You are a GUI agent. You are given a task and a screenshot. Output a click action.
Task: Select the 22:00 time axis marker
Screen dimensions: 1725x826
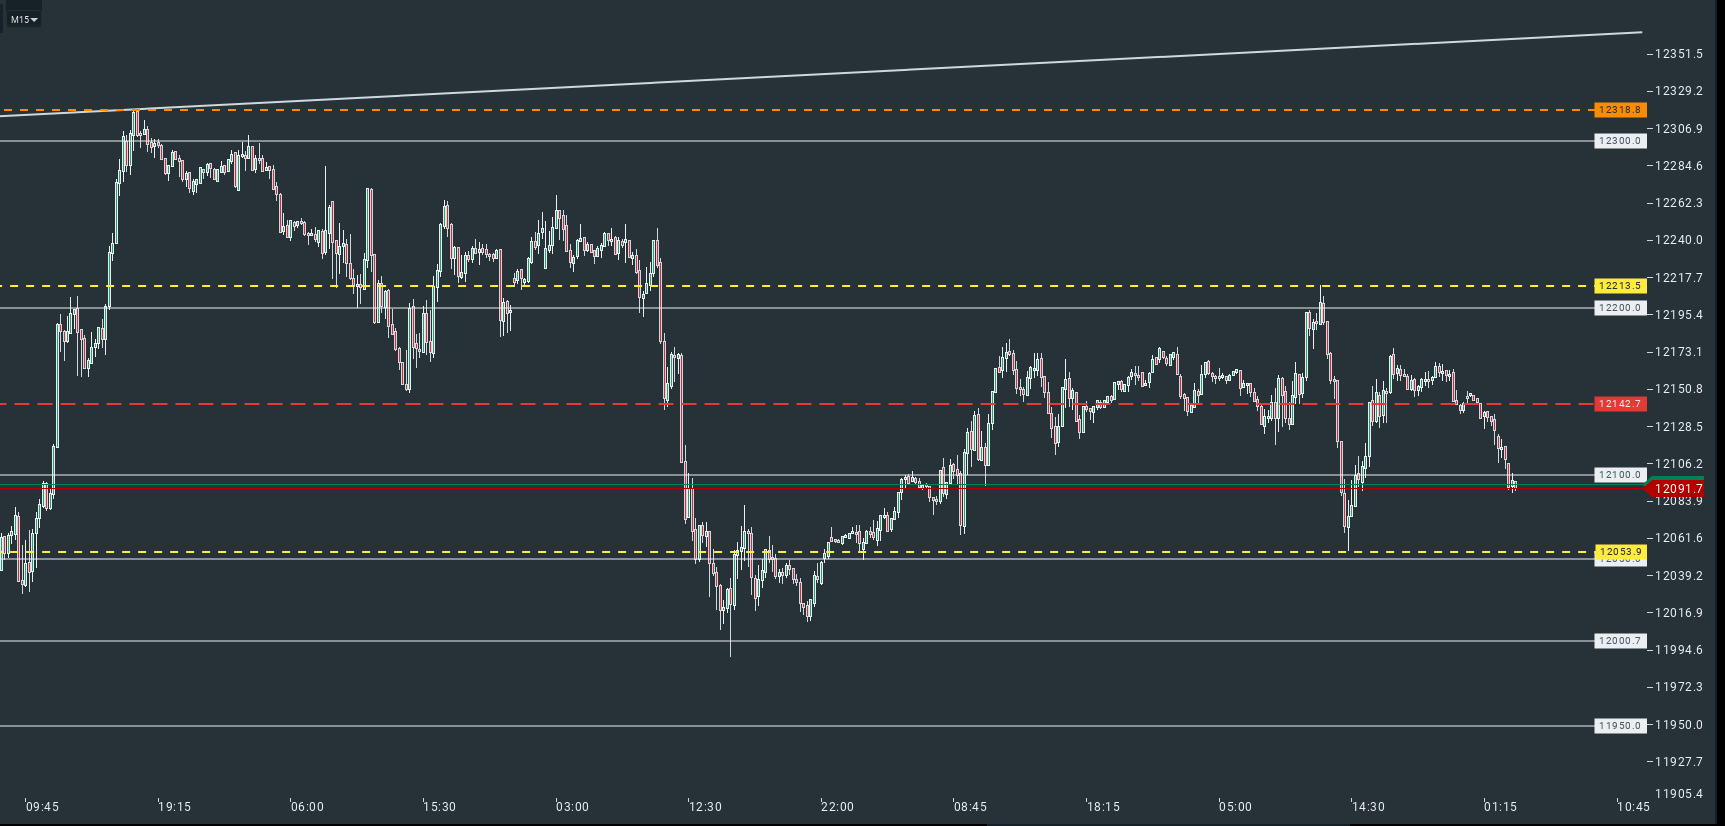(x=837, y=807)
